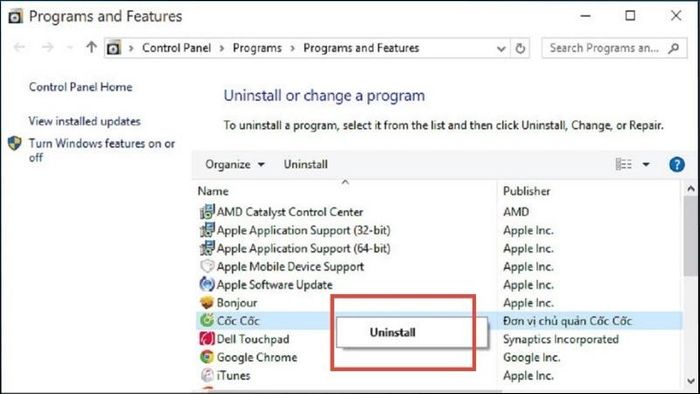The image size is (700, 394).
Task: Refresh the Programs and Features address bar
Action: (x=520, y=48)
